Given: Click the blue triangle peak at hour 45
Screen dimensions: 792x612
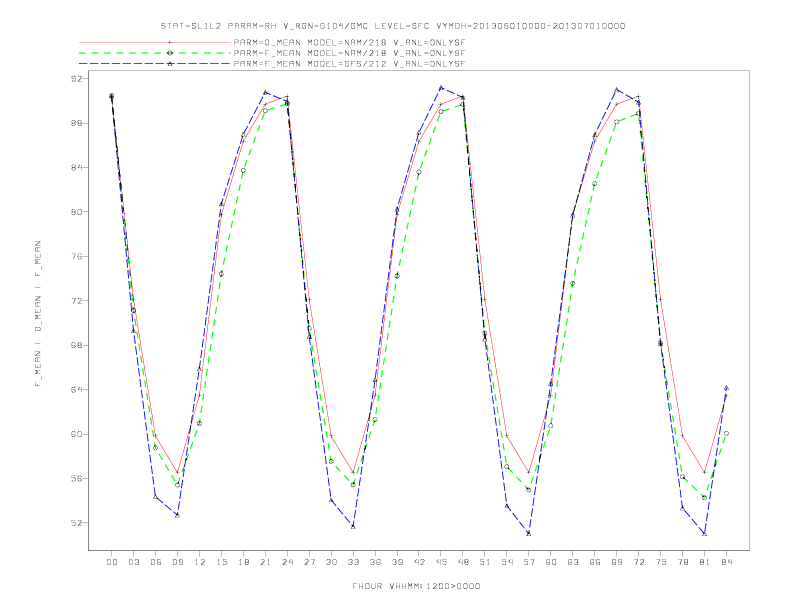Looking at the screenshot, I should [441, 88].
